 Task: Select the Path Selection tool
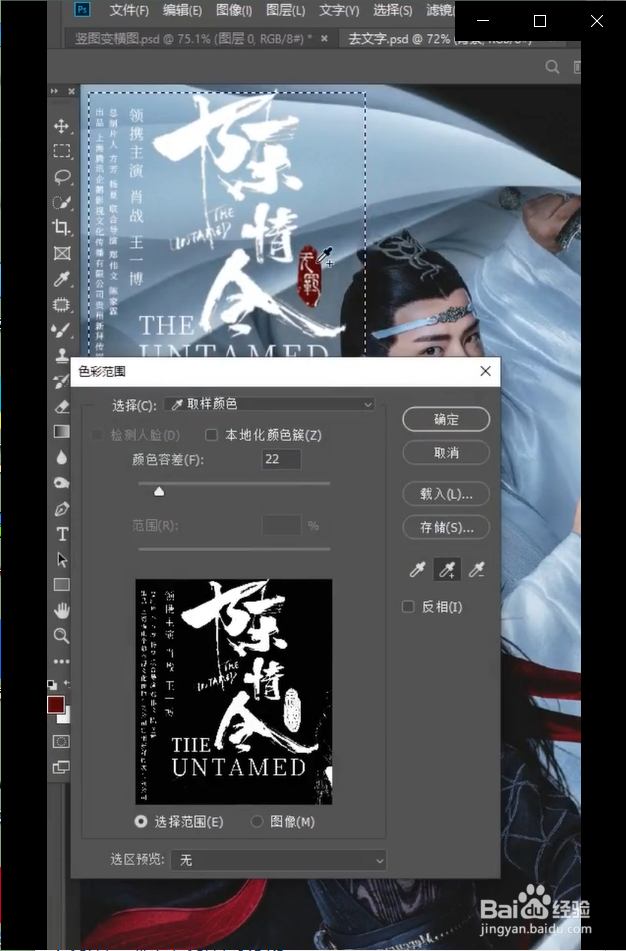[x=61, y=559]
